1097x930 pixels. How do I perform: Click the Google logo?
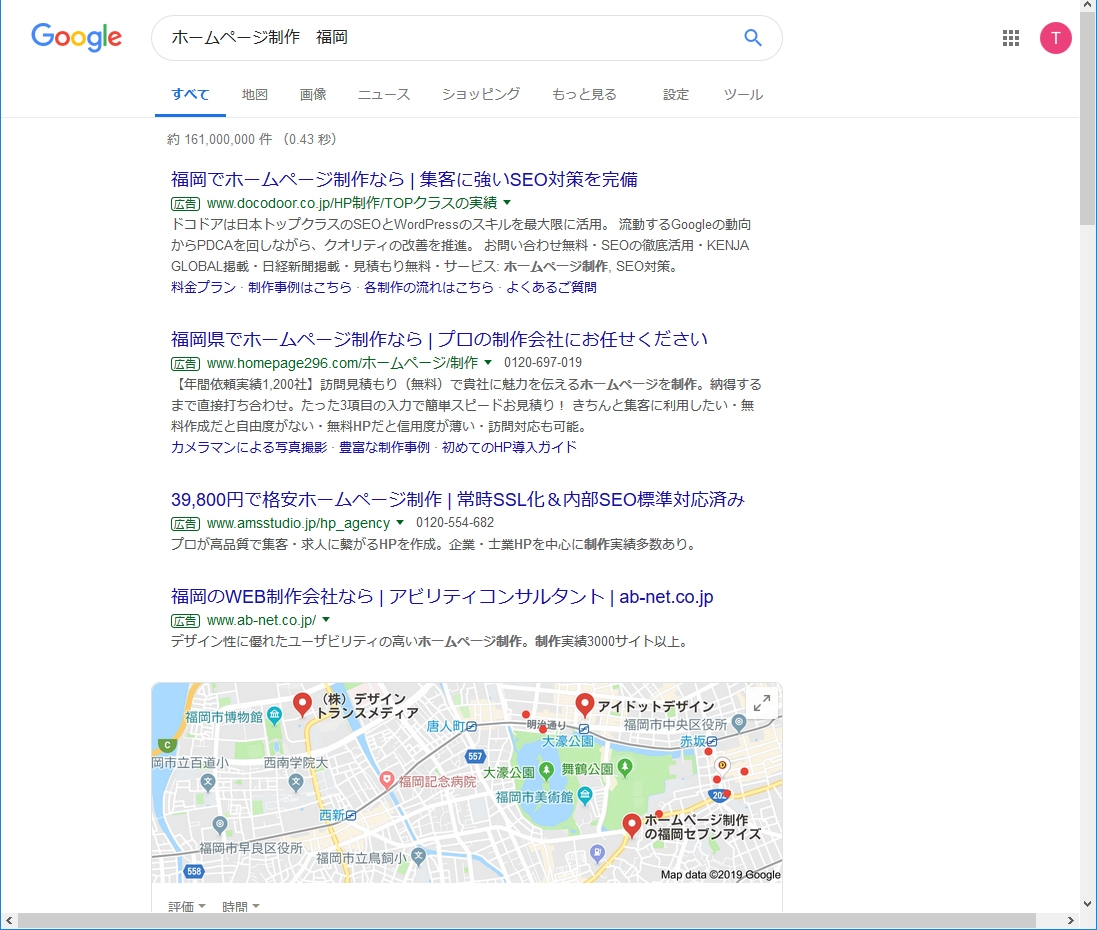pos(77,38)
